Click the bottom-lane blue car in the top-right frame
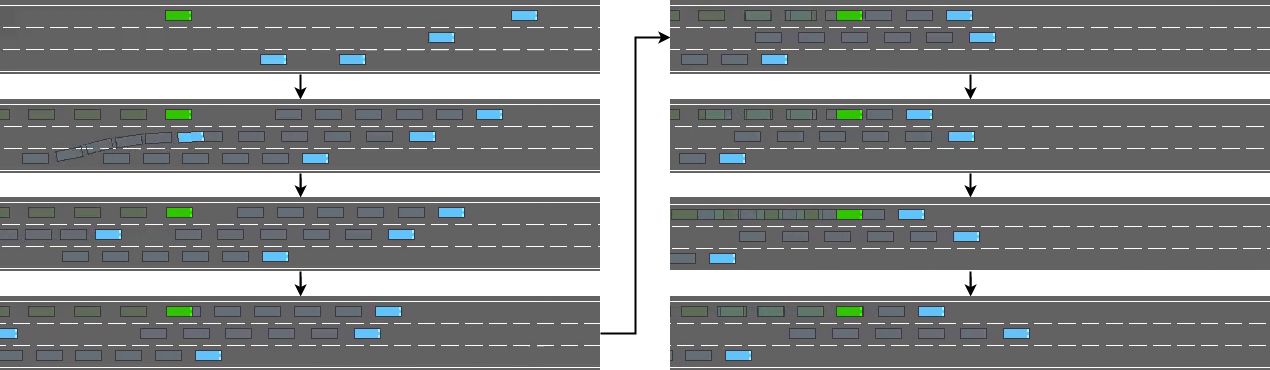 (x=774, y=60)
